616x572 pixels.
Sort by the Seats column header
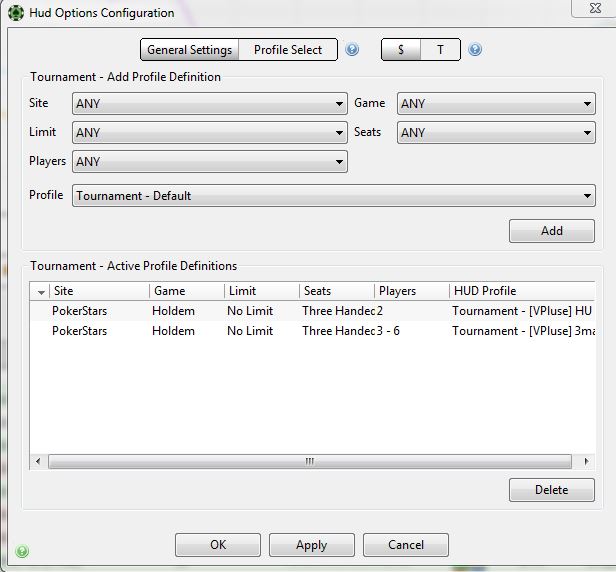click(337, 291)
